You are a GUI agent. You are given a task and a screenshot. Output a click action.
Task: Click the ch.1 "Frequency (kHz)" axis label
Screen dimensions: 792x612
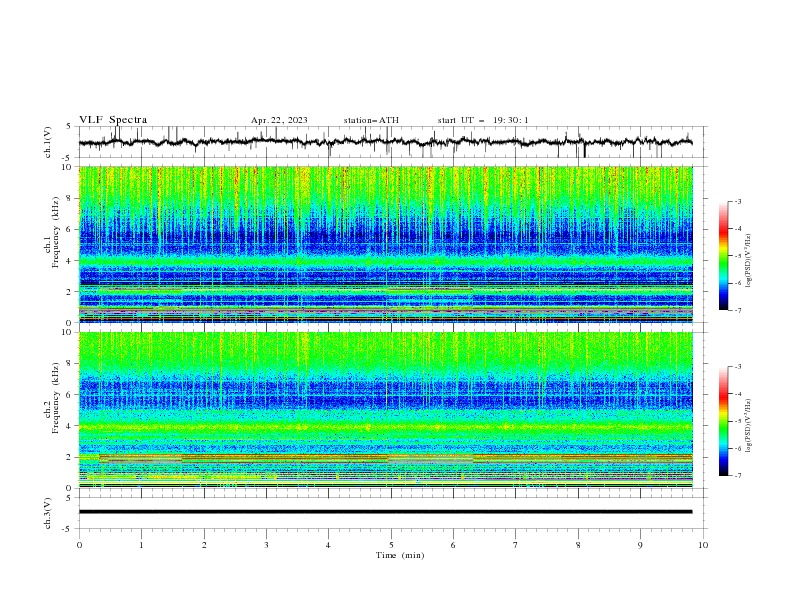pos(56,233)
